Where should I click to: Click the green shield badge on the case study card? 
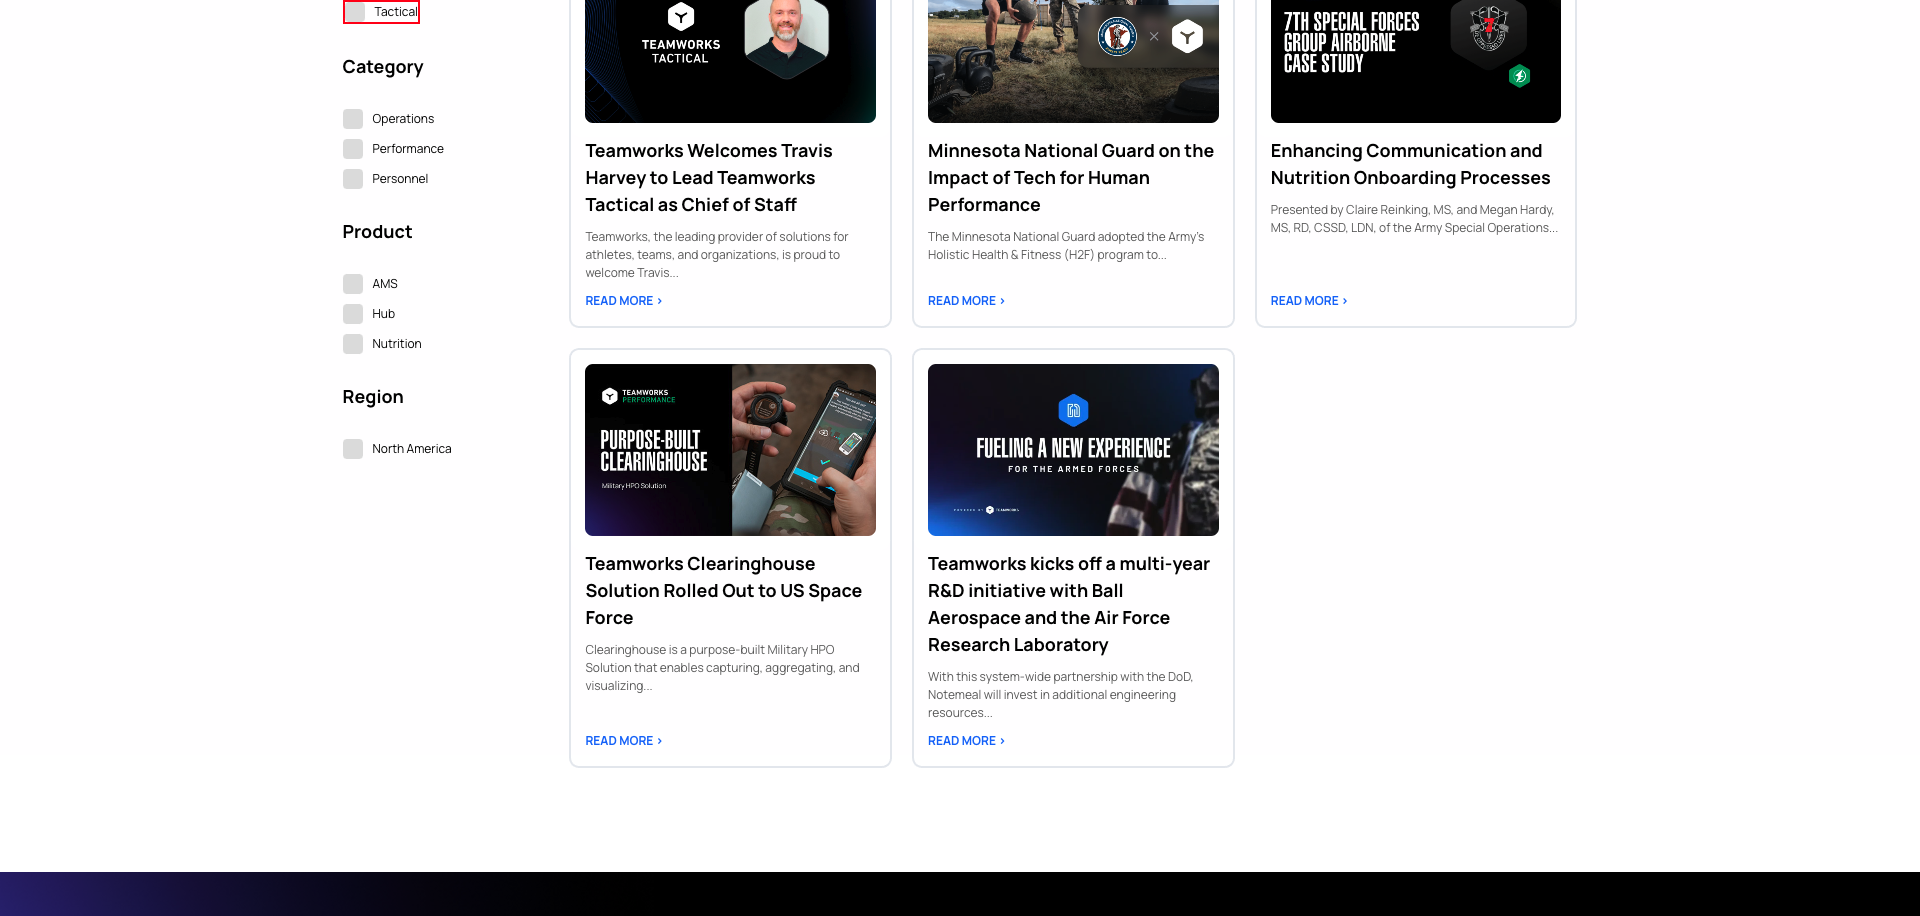point(1519,76)
